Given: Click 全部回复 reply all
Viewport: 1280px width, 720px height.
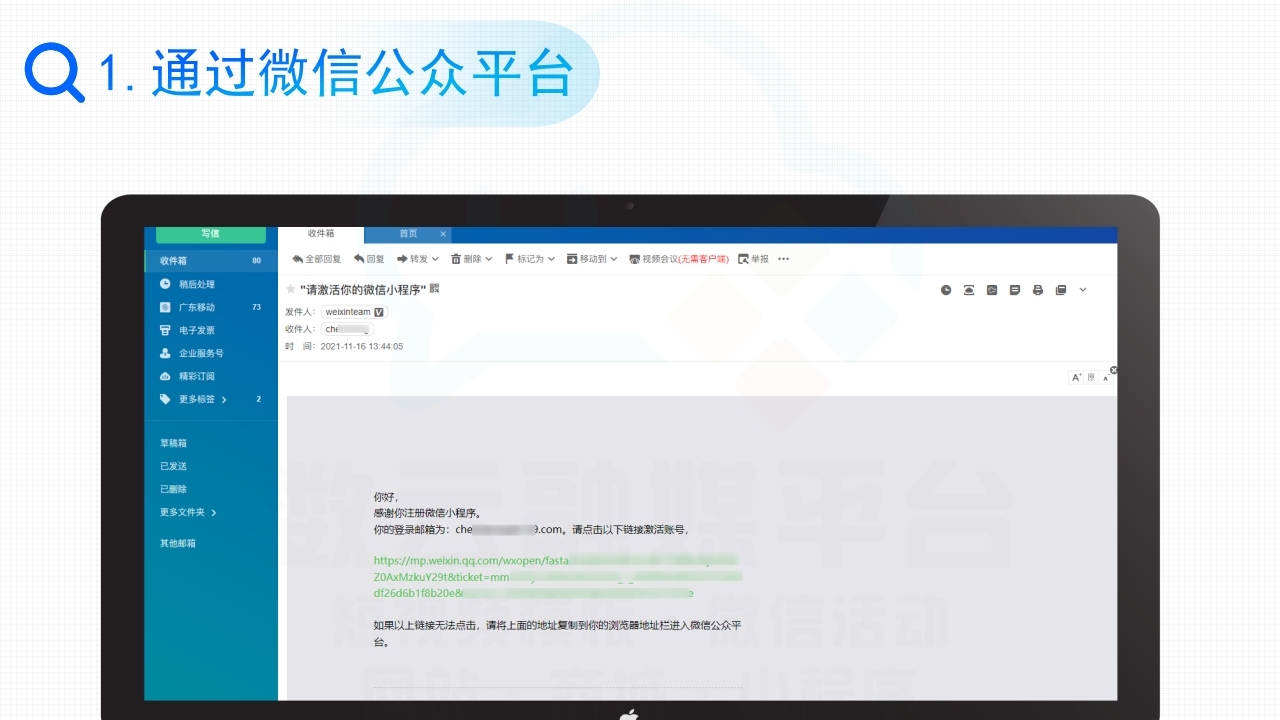Looking at the screenshot, I should point(316,259).
